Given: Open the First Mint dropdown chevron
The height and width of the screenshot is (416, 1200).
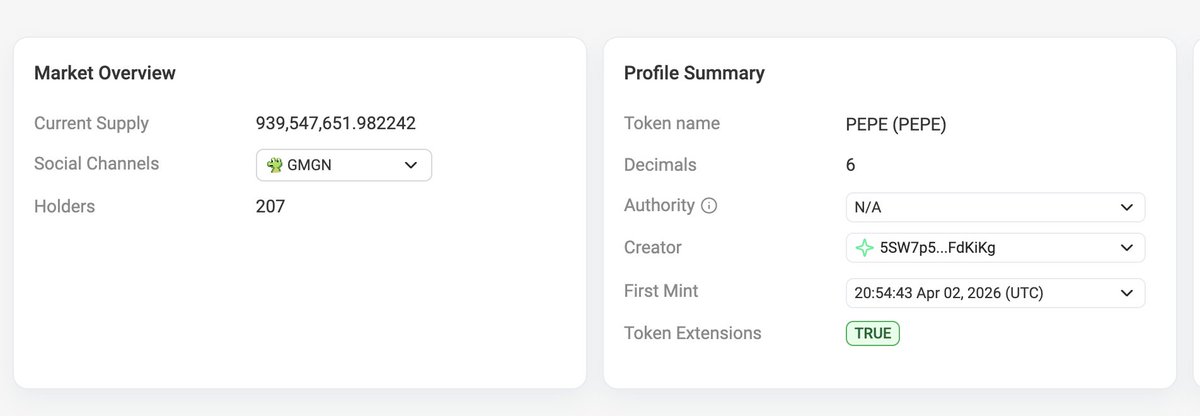Looking at the screenshot, I should (x=1127, y=293).
